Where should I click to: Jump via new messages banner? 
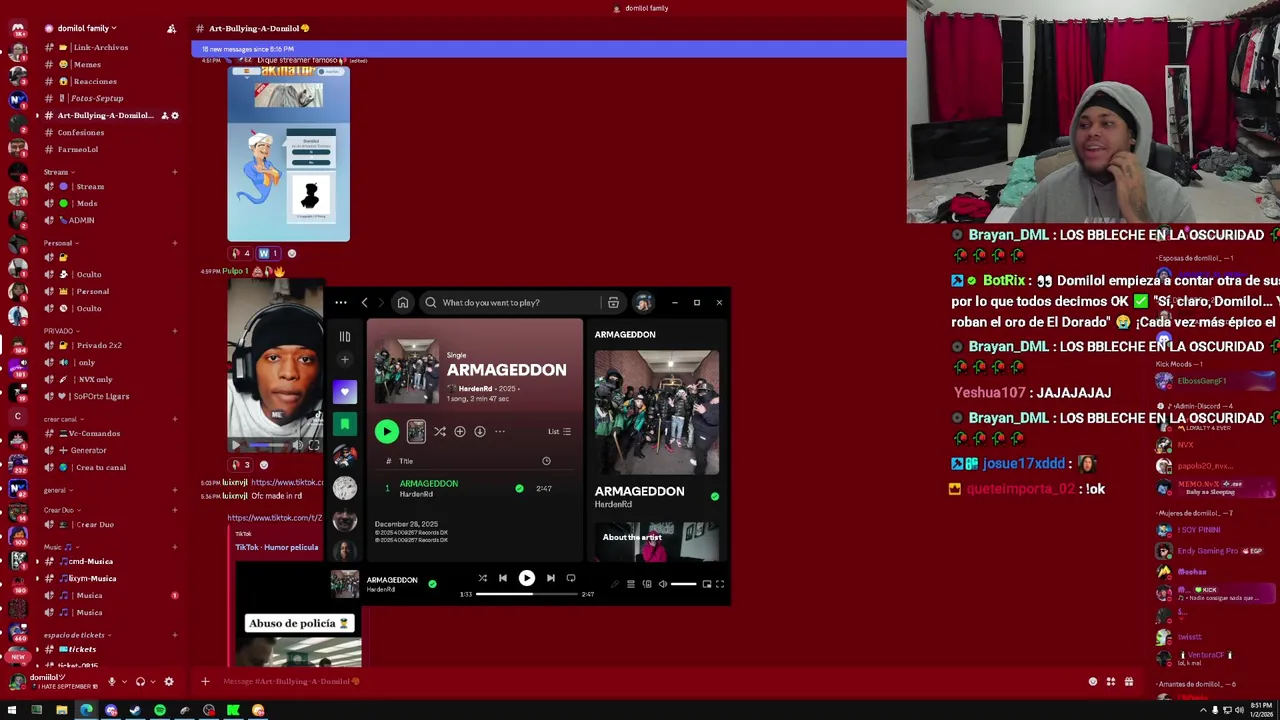548,49
